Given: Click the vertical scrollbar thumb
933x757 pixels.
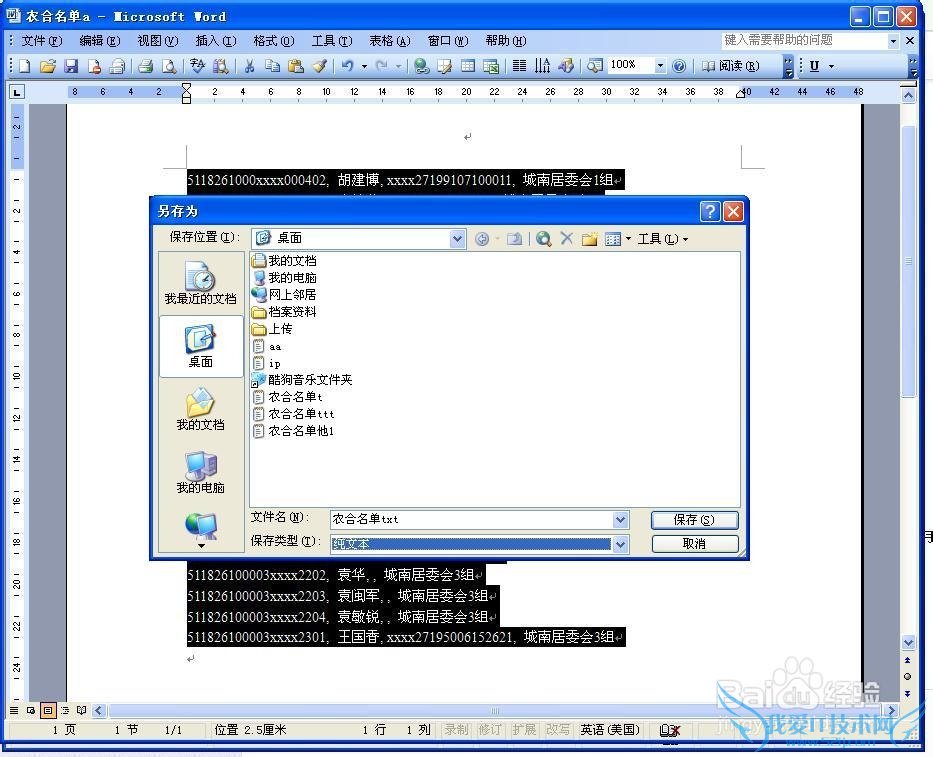Looking at the screenshot, I should [x=908, y=262].
